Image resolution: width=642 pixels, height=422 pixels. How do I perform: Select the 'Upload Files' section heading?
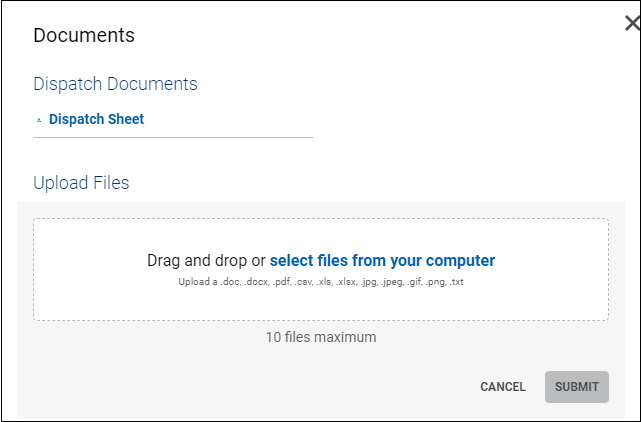tap(81, 183)
